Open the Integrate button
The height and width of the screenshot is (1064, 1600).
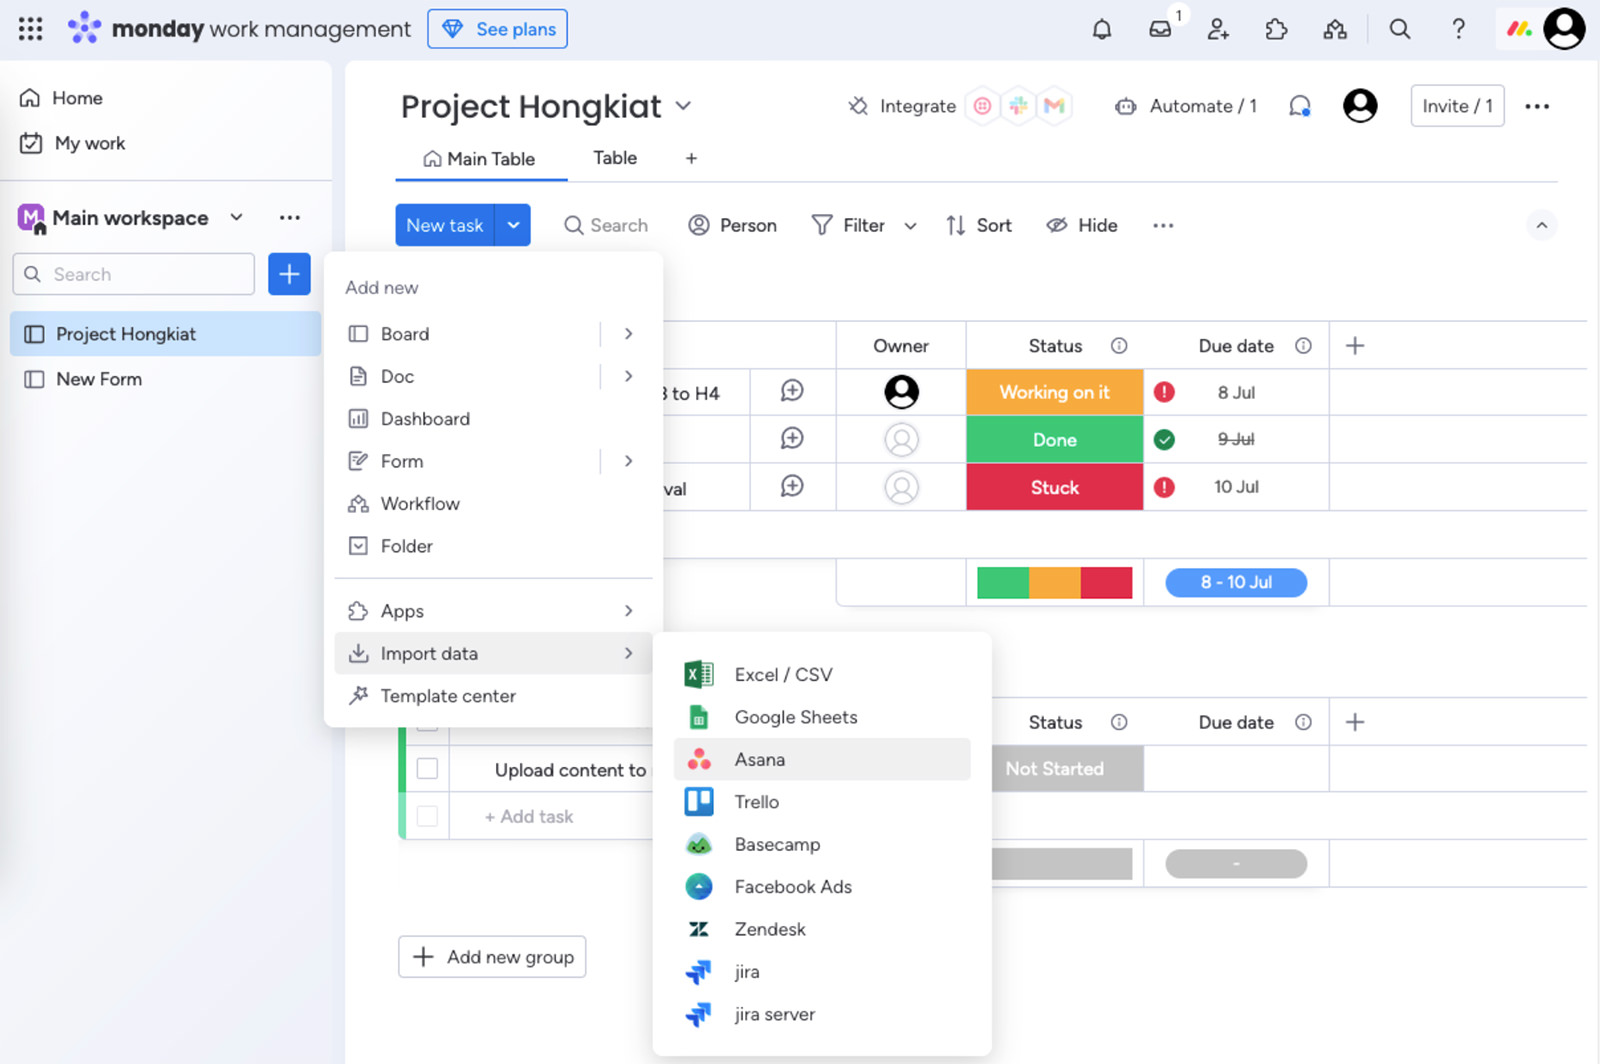click(x=902, y=106)
